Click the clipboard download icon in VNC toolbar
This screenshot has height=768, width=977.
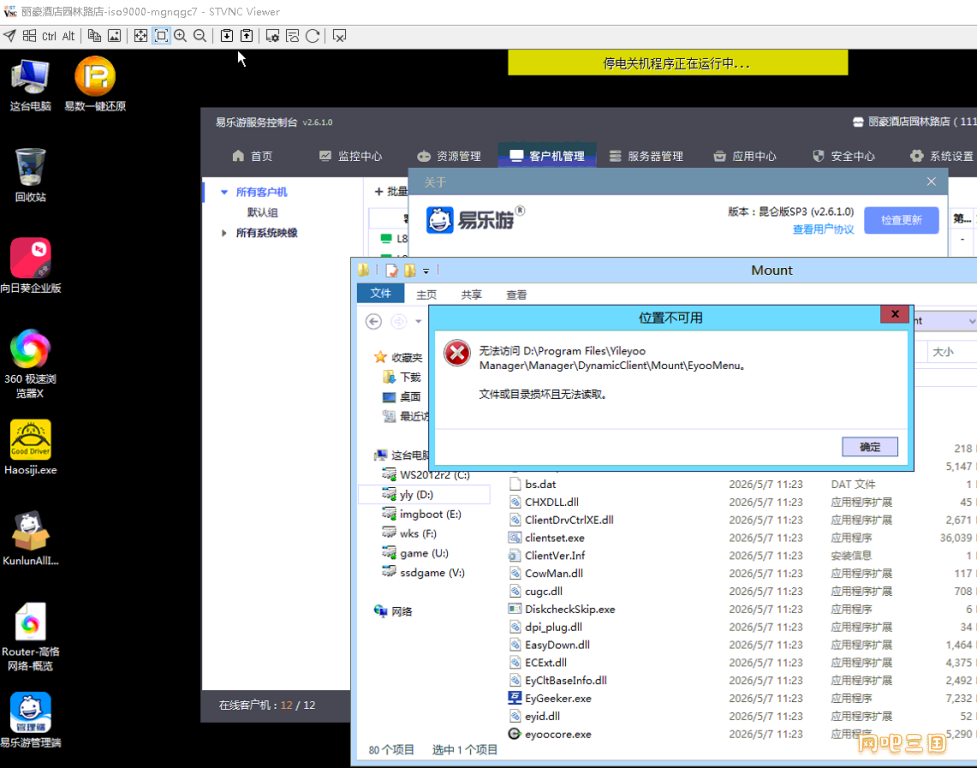click(227, 36)
